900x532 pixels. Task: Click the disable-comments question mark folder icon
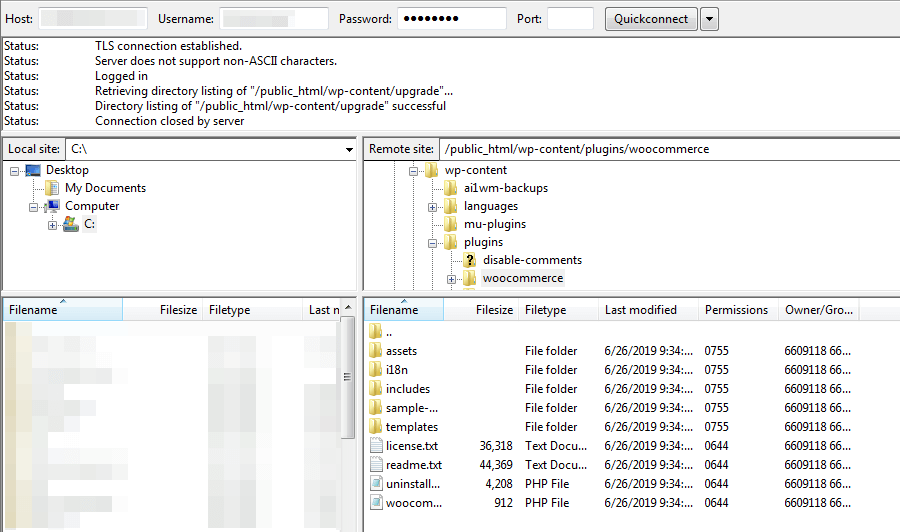pyautogui.click(x=470, y=261)
